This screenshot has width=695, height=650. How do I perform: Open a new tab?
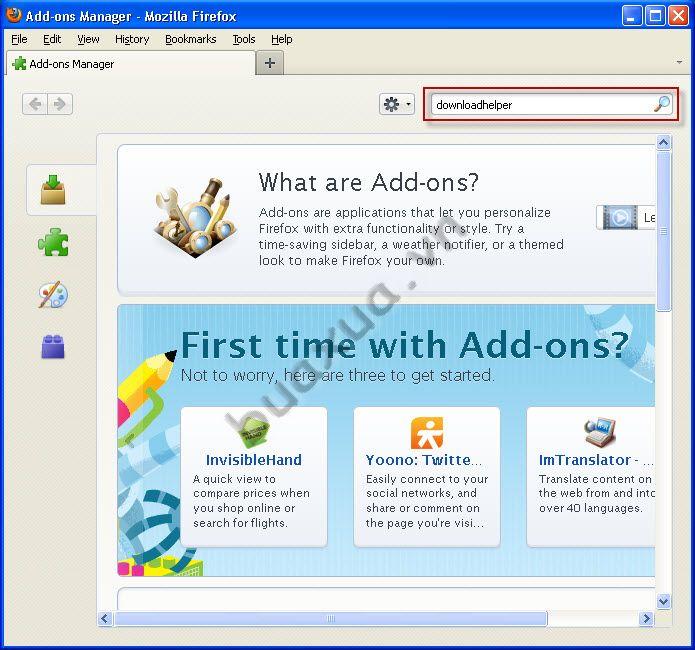coord(270,63)
